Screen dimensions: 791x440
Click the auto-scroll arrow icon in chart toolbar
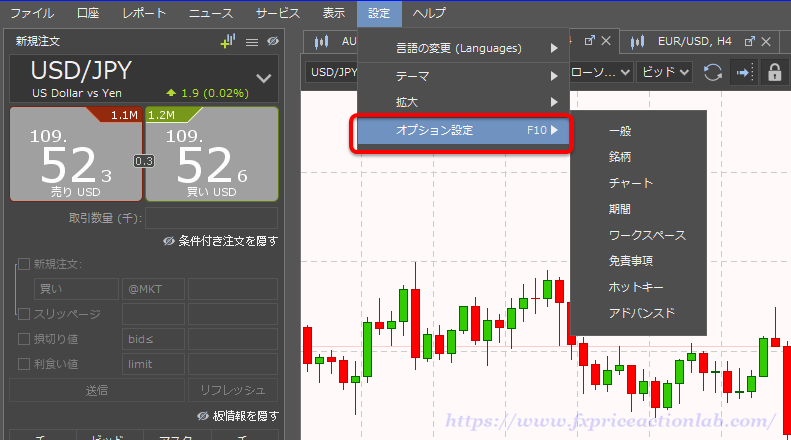(x=743, y=72)
